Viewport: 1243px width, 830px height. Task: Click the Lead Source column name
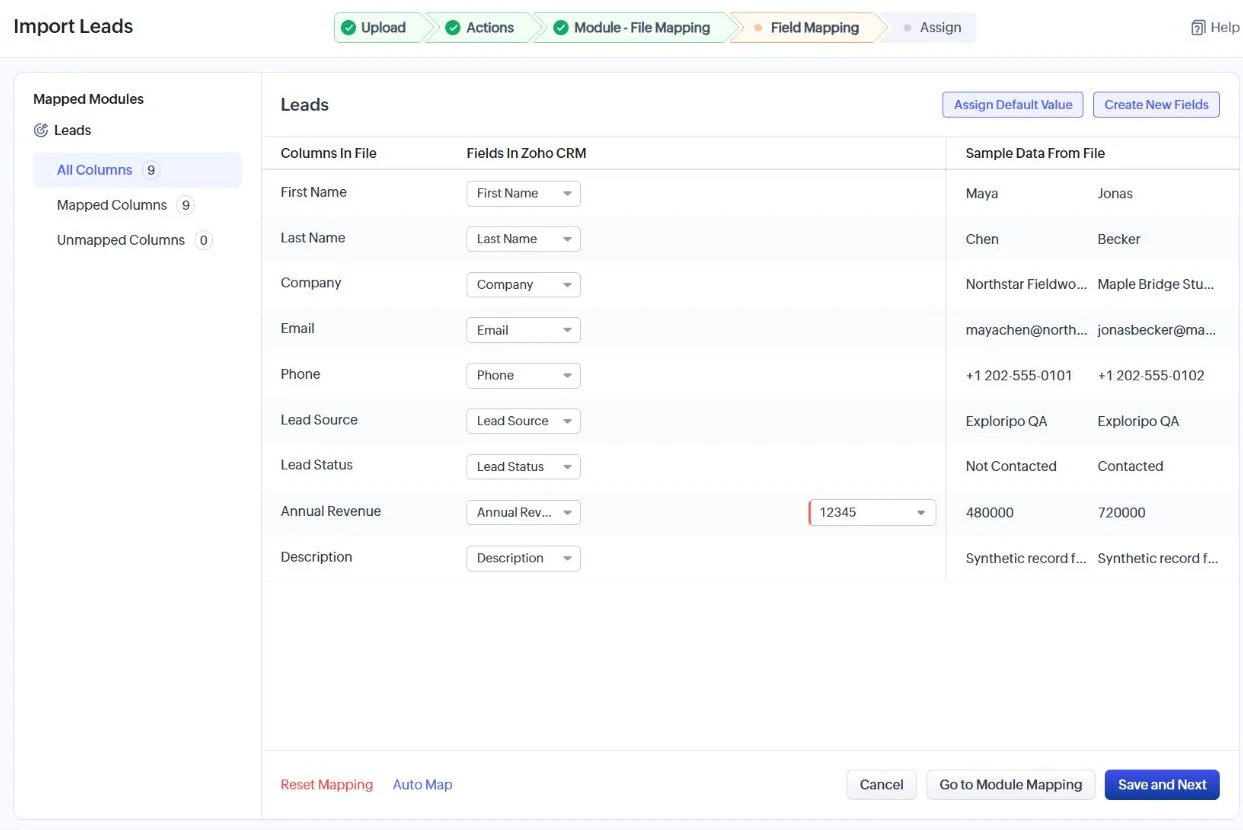point(319,420)
